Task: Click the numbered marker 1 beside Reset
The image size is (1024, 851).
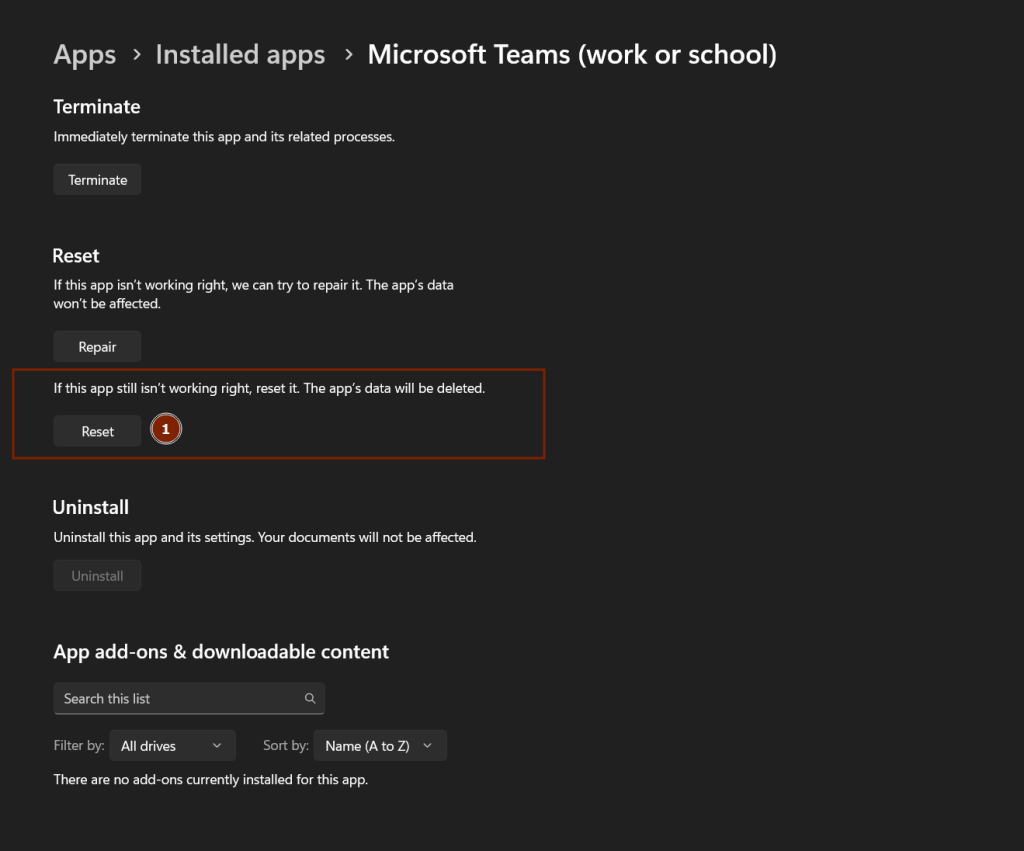Action: 166,429
